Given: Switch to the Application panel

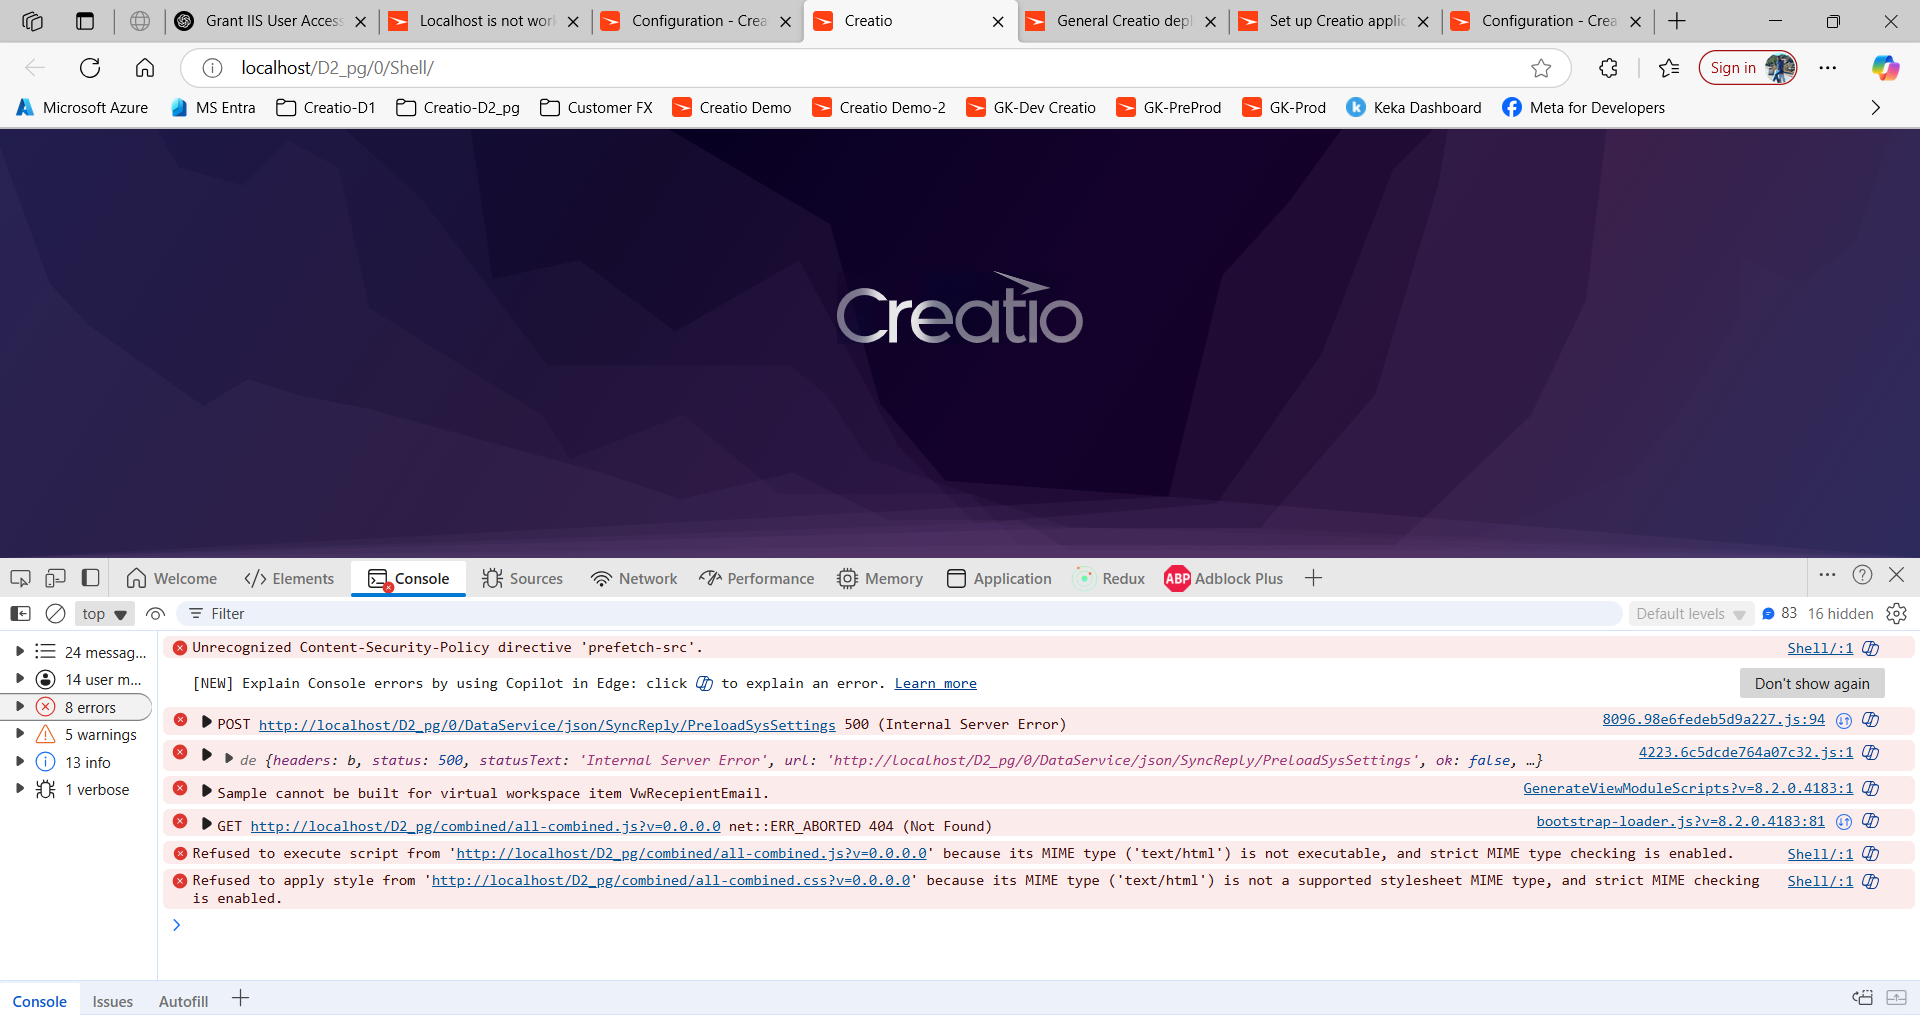Looking at the screenshot, I should tap(999, 579).
